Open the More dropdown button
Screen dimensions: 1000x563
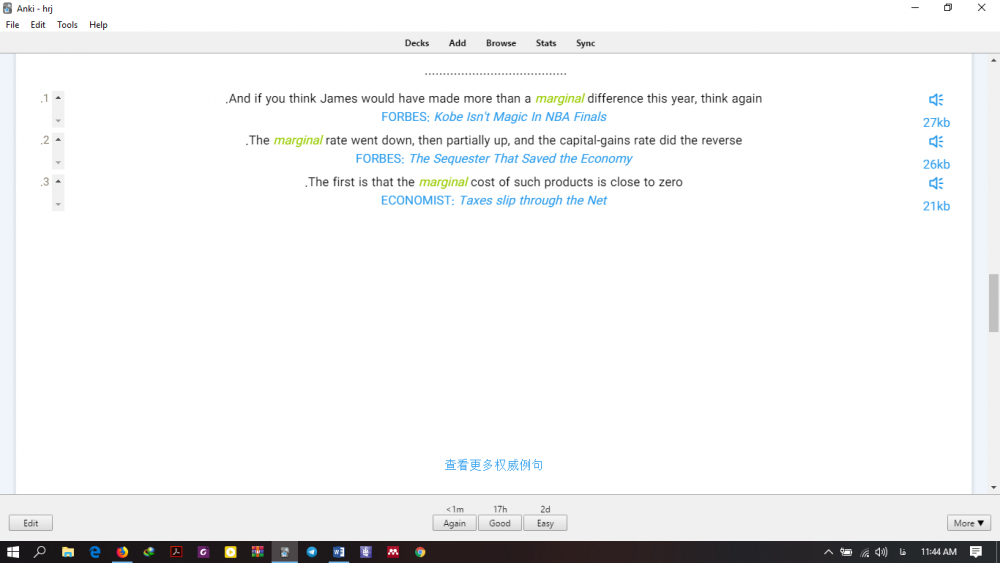[969, 523]
